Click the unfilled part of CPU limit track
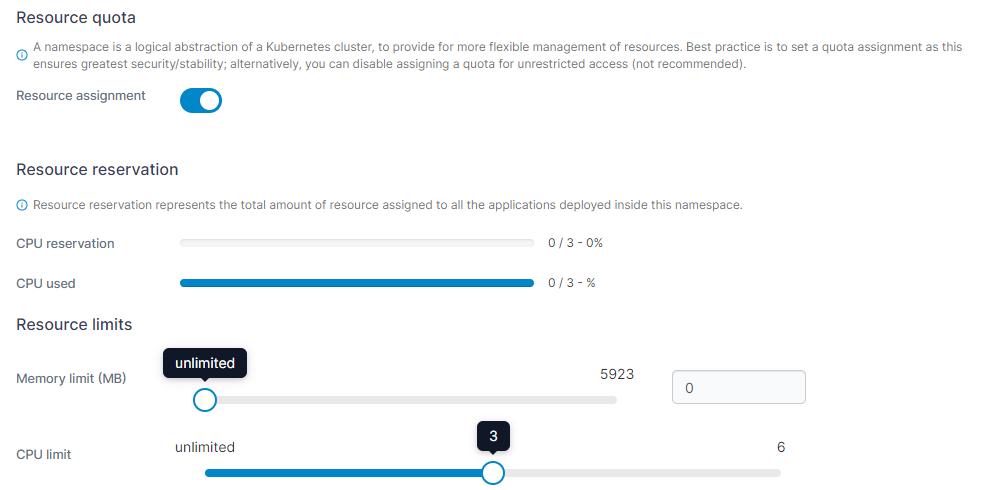Image resolution: width=984 pixels, height=490 pixels. pos(640,473)
